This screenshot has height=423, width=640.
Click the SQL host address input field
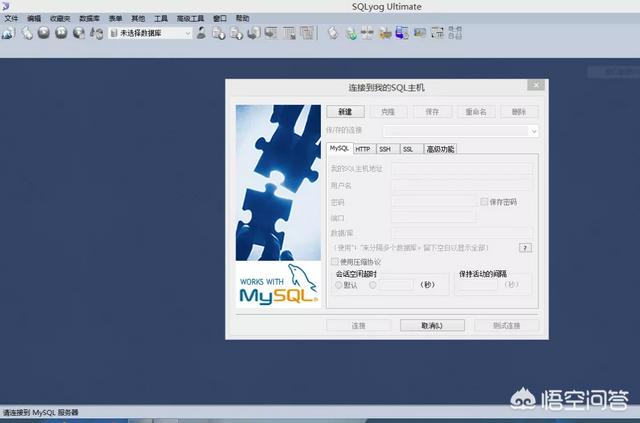click(461, 169)
